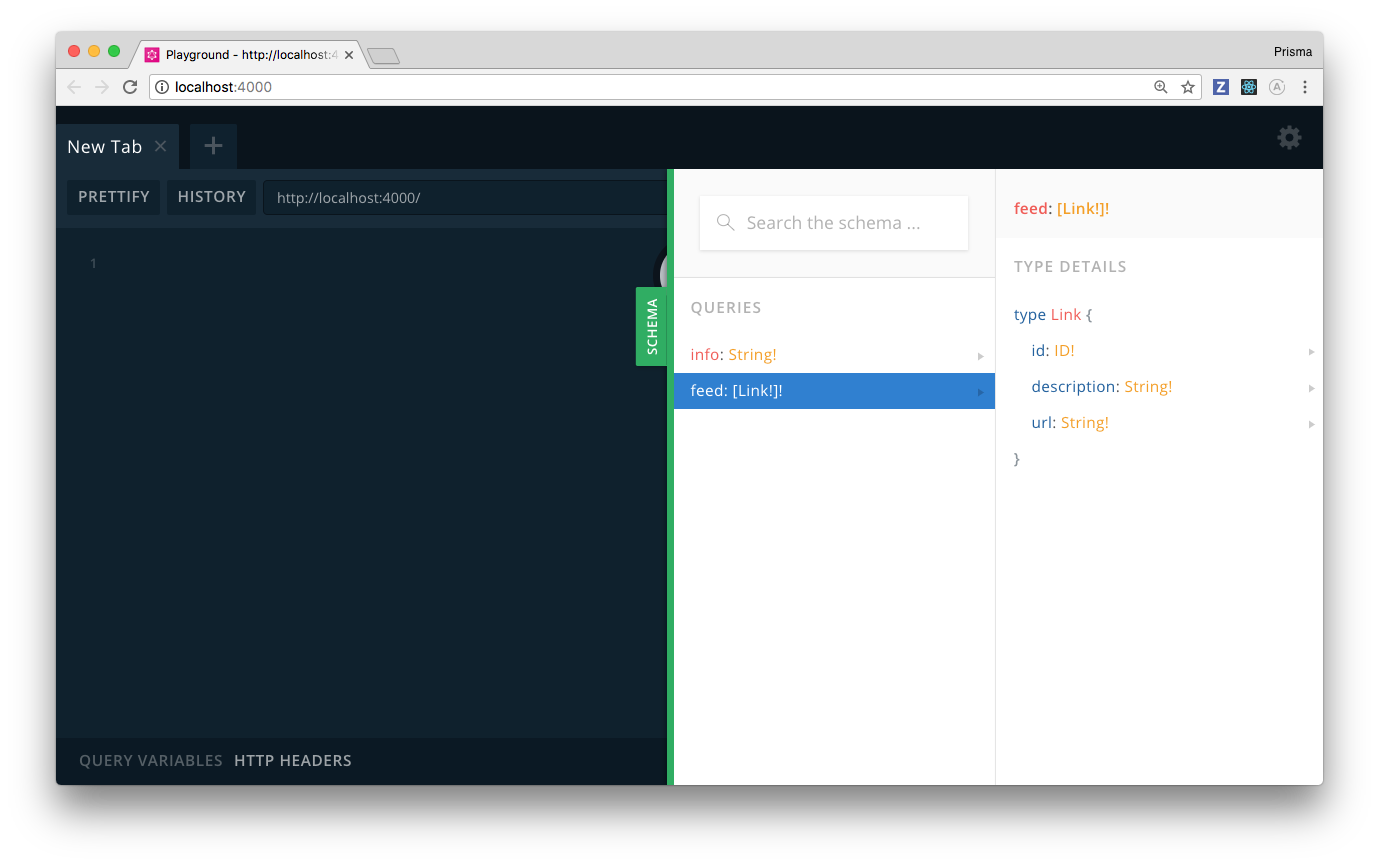Click the PRETTIFY button
This screenshot has height=865, width=1379.
(114, 197)
